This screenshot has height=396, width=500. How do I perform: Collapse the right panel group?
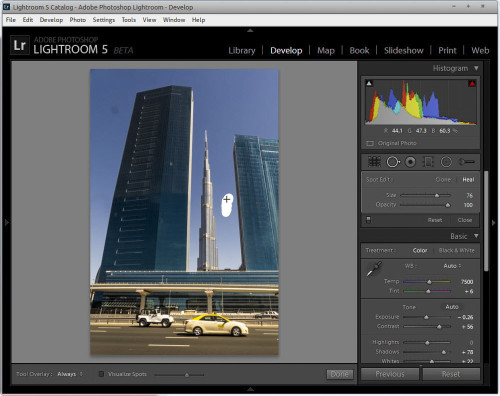[494, 222]
